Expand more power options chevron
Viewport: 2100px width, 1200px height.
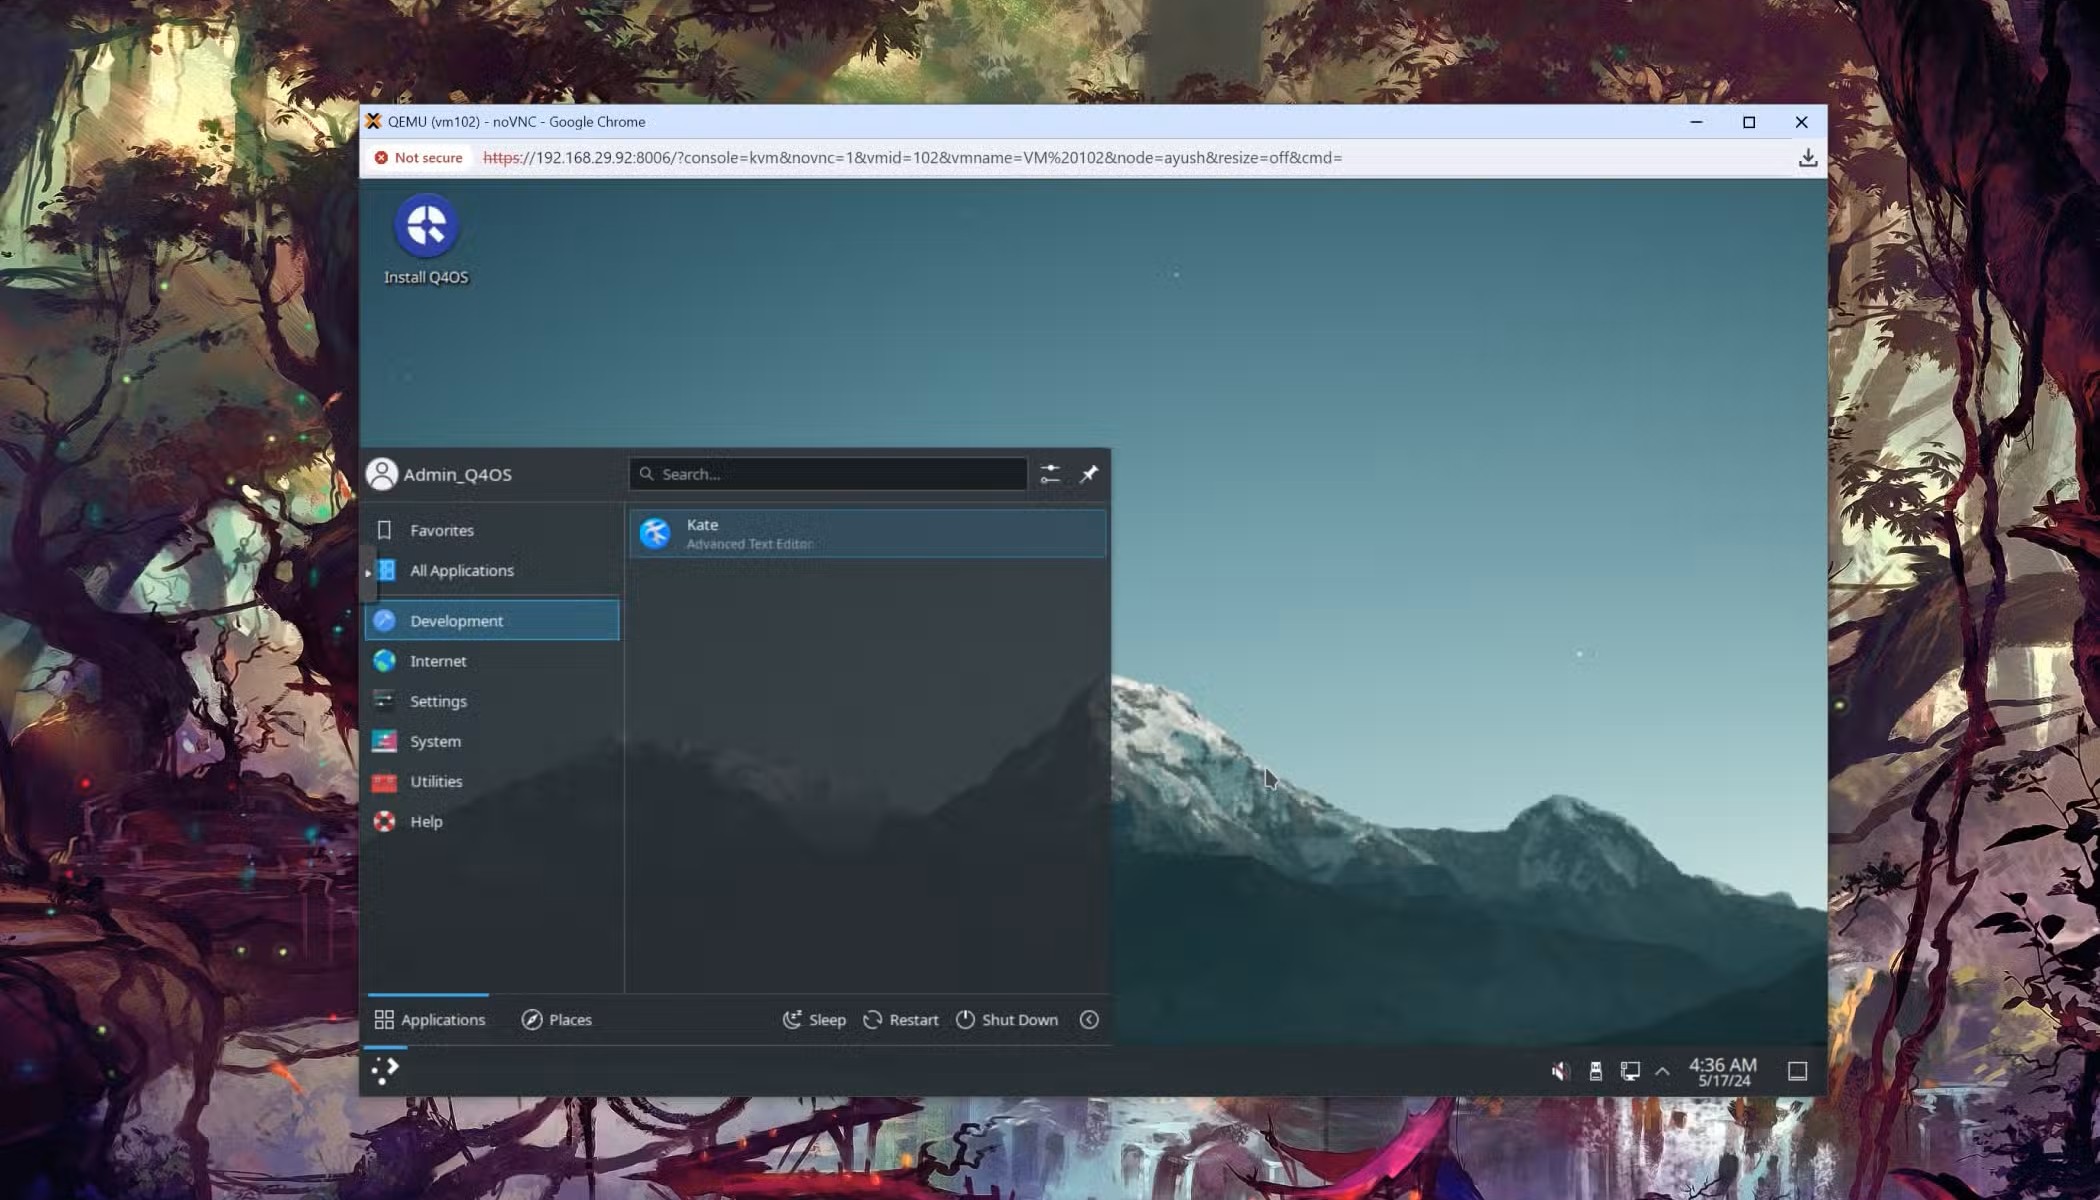pyautogui.click(x=1089, y=1019)
